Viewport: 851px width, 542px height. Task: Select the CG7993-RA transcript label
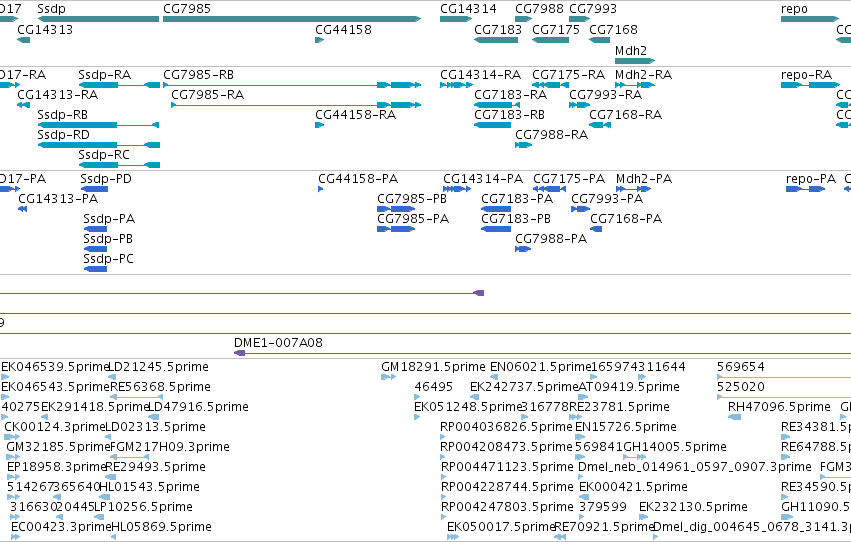(606, 94)
